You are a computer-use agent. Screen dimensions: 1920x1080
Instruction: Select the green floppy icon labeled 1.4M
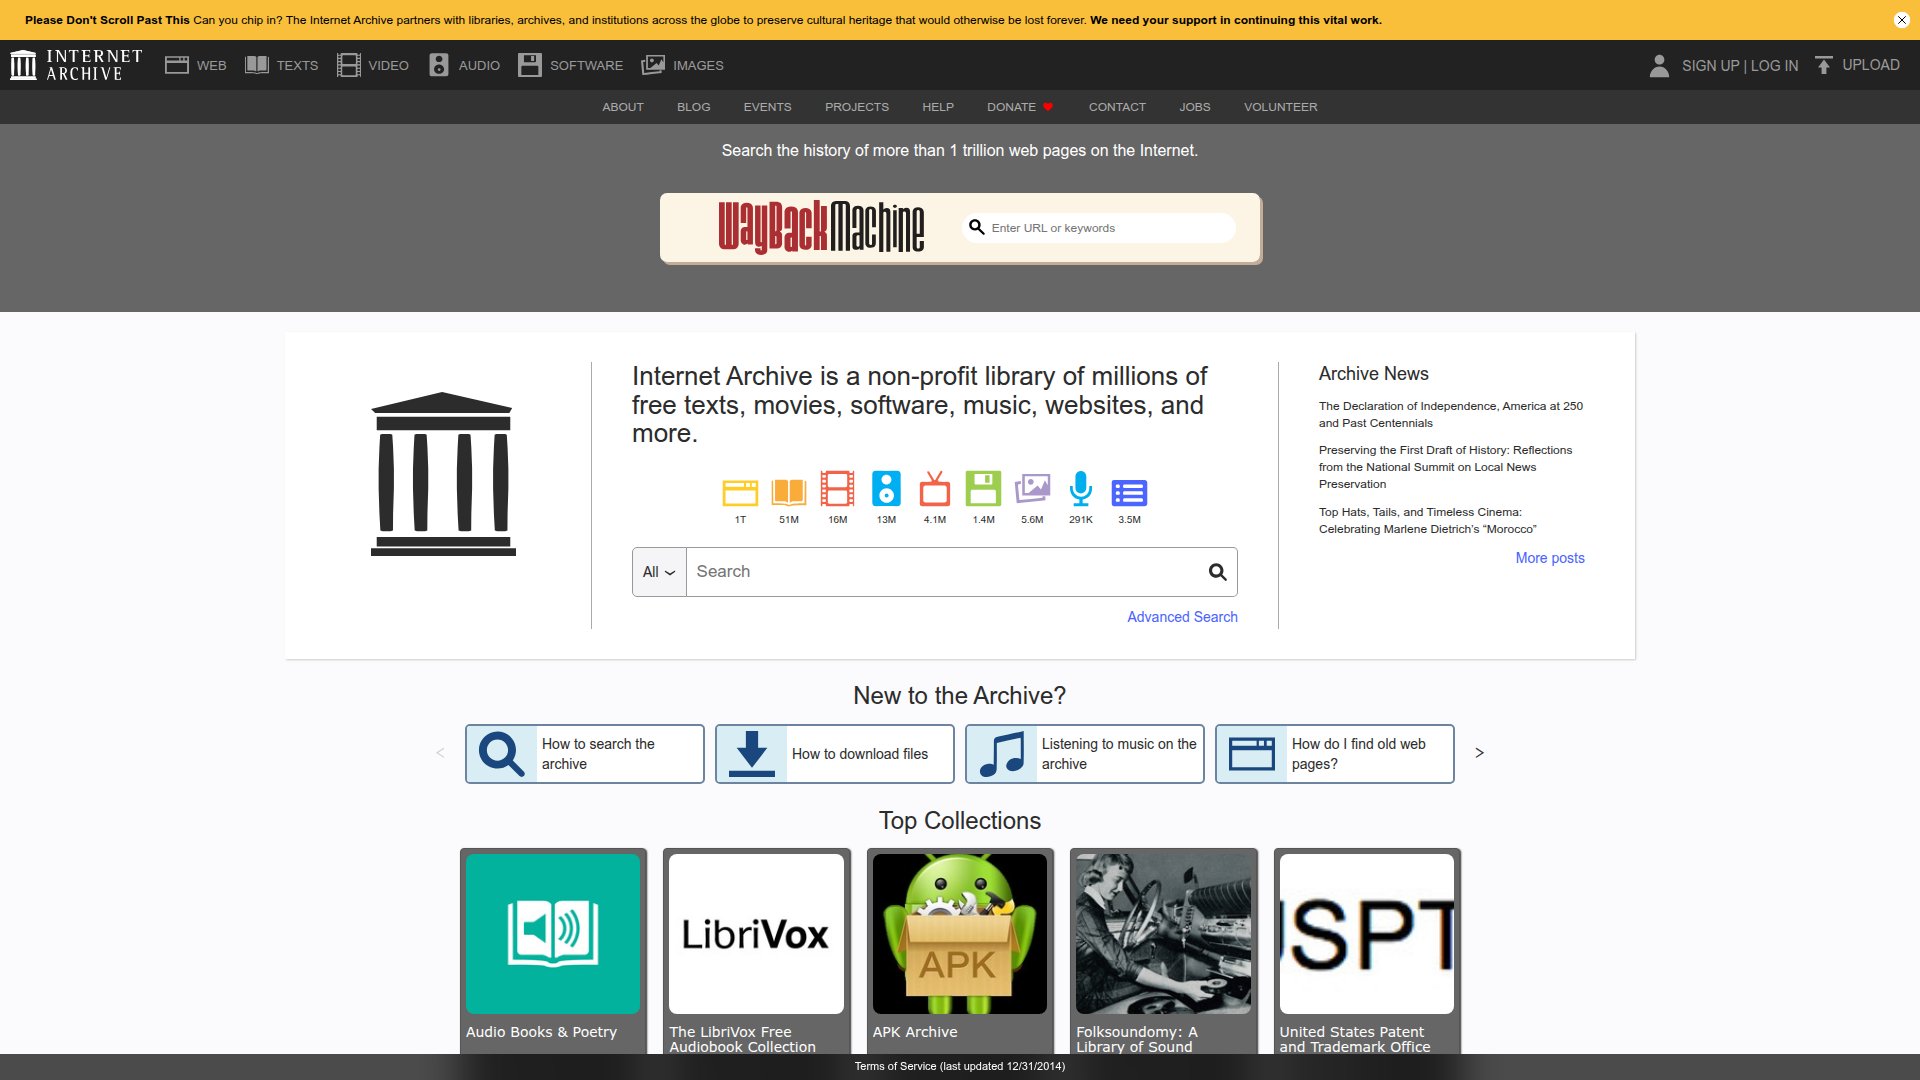point(983,489)
